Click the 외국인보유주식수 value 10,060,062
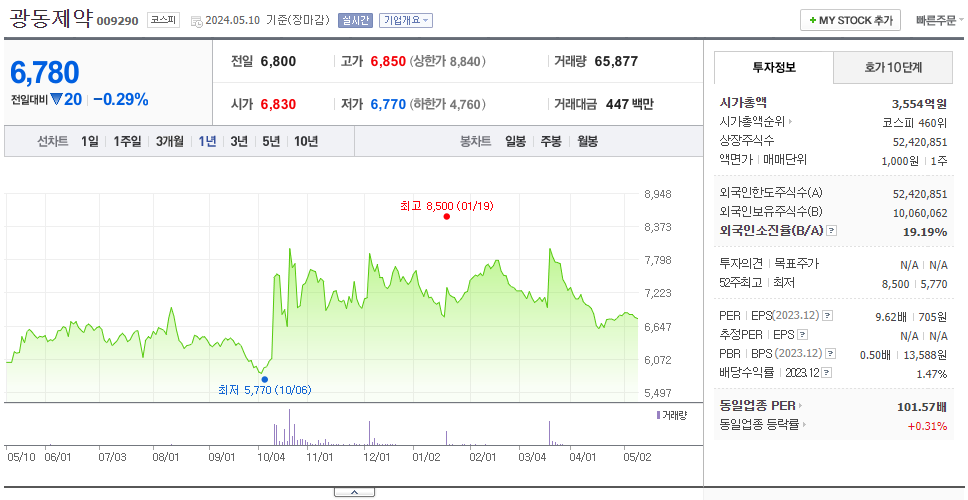 click(x=920, y=213)
